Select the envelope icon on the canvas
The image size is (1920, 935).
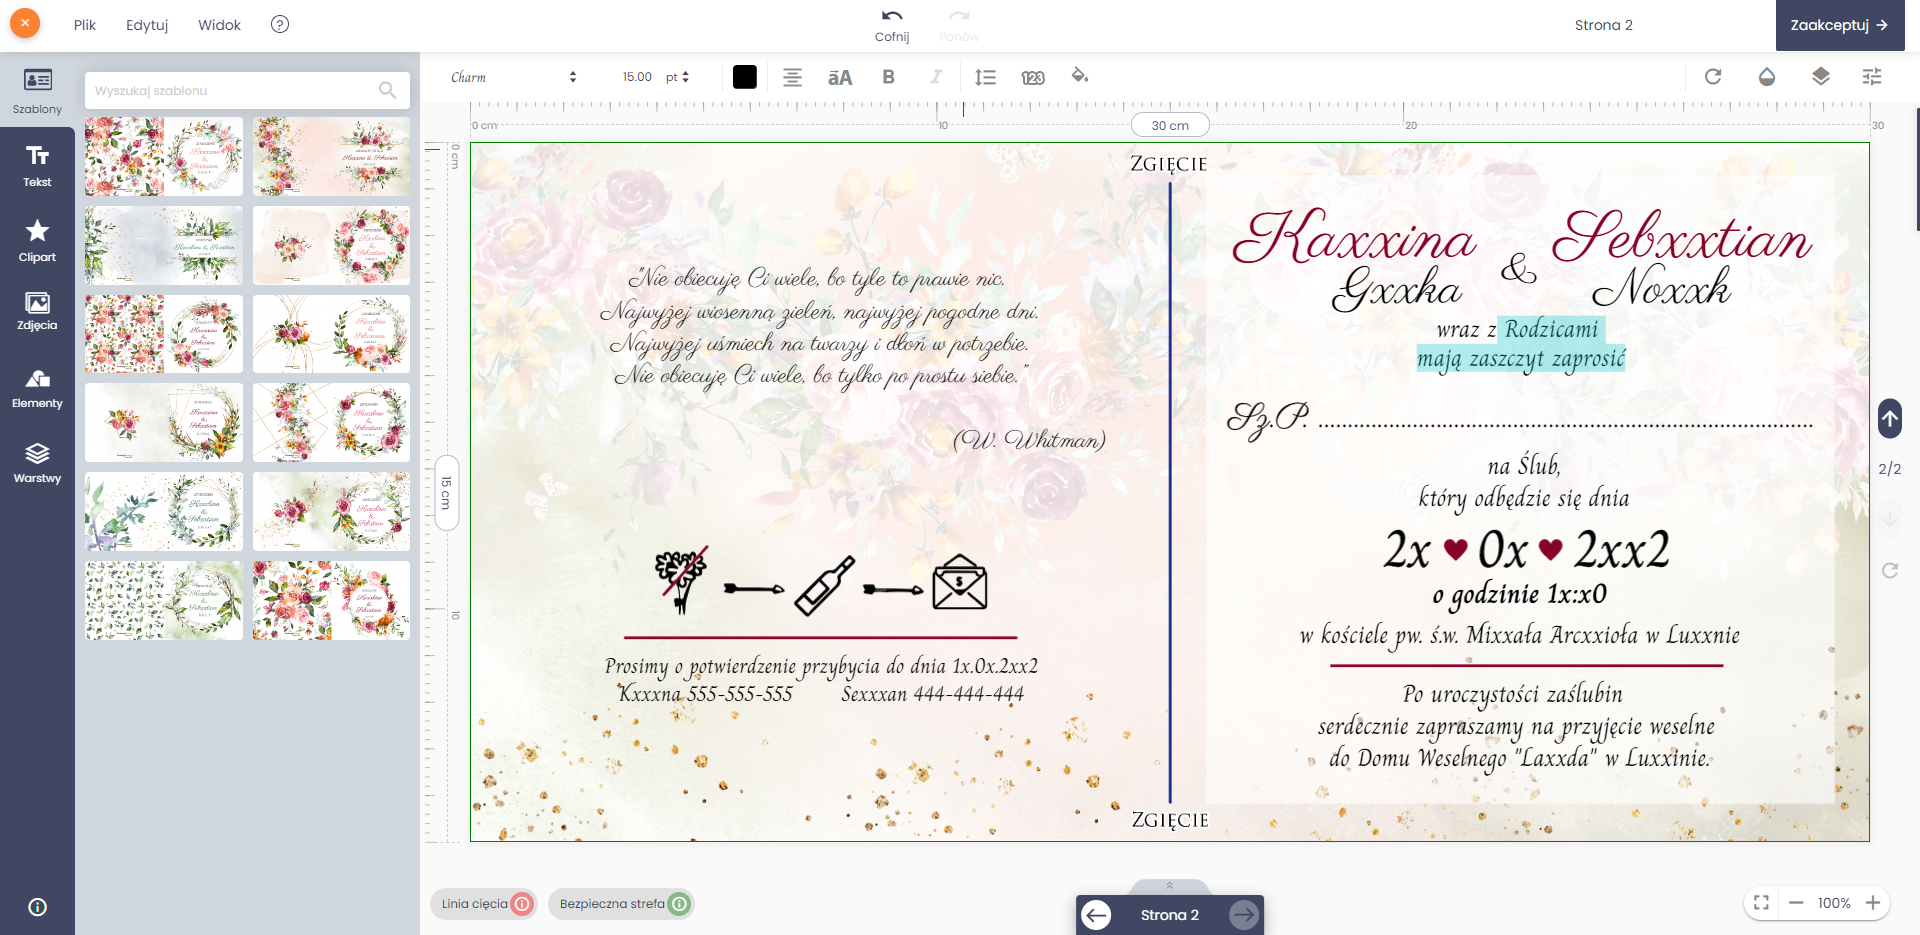(960, 583)
